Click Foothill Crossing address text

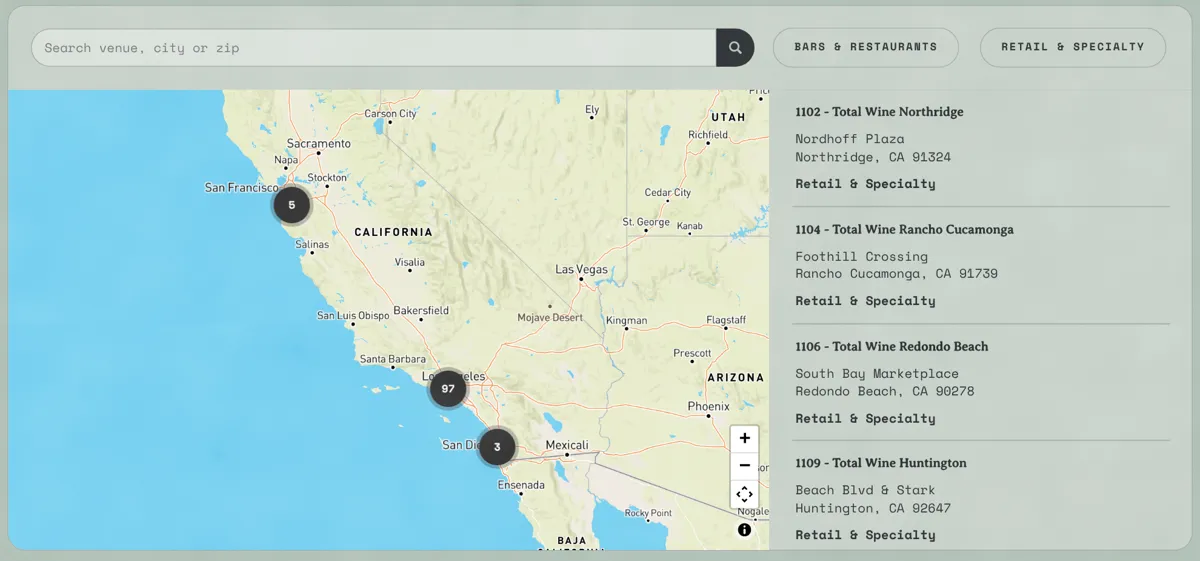[862, 256]
